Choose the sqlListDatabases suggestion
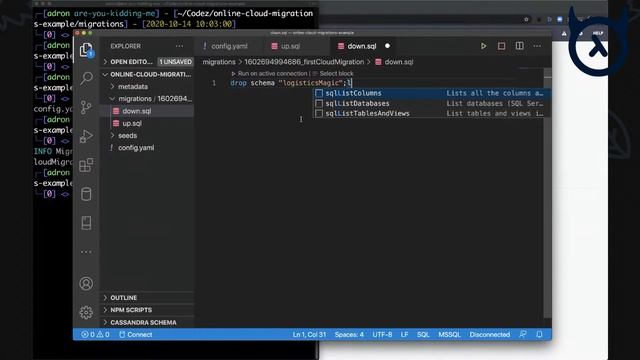The image size is (640, 360). click(431, 103)
